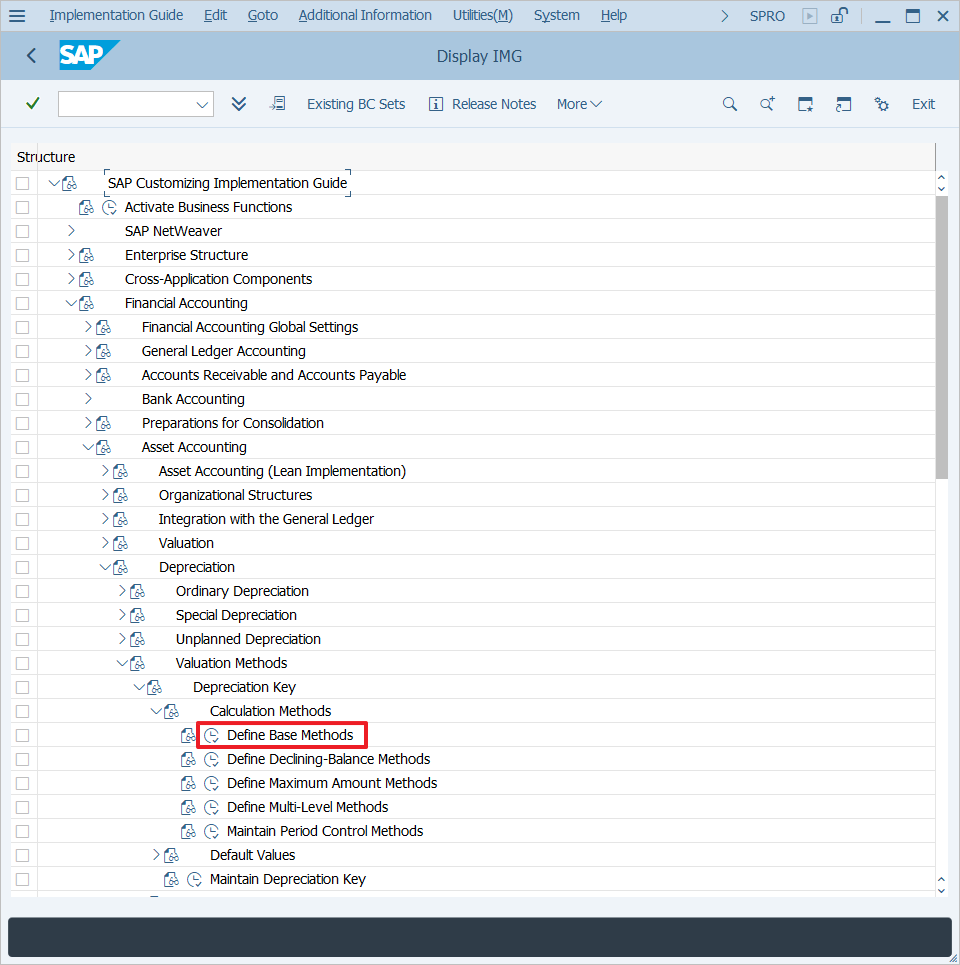Open the Utilities(M) menu
Image resolution: width=960 pixels, height=965 pixels.
point(482,15)
